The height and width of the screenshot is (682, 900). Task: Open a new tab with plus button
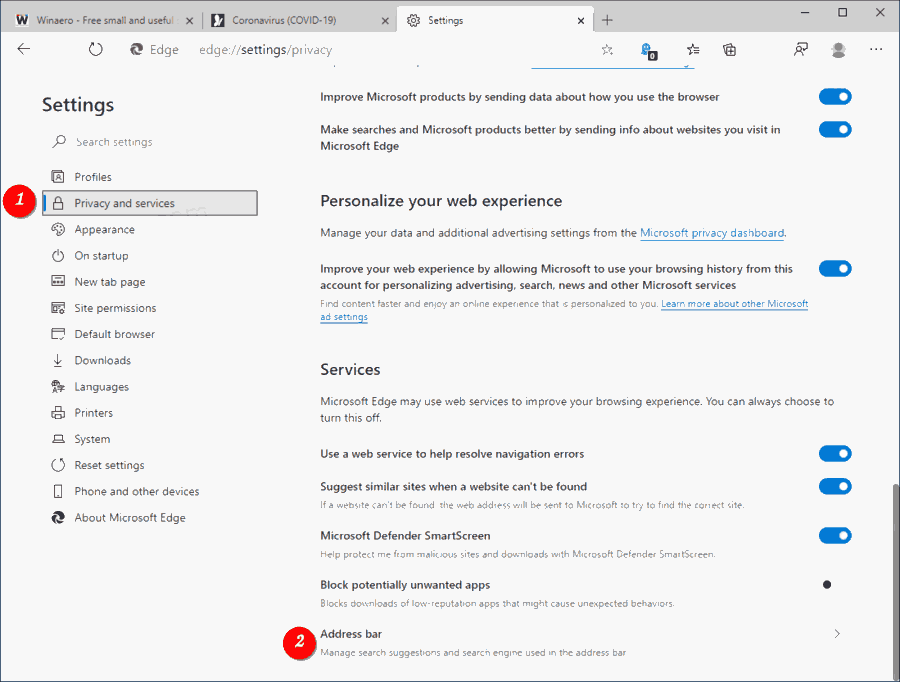(607, 20)
